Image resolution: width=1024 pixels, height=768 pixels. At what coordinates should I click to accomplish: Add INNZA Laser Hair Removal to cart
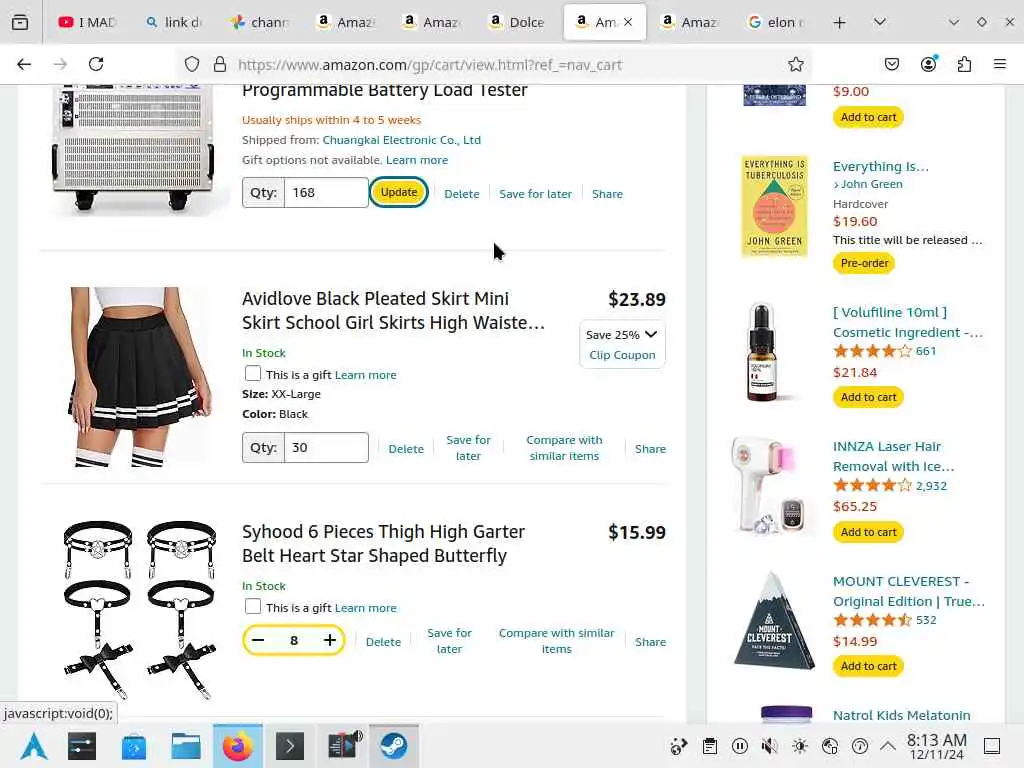(x=868, y=532)
